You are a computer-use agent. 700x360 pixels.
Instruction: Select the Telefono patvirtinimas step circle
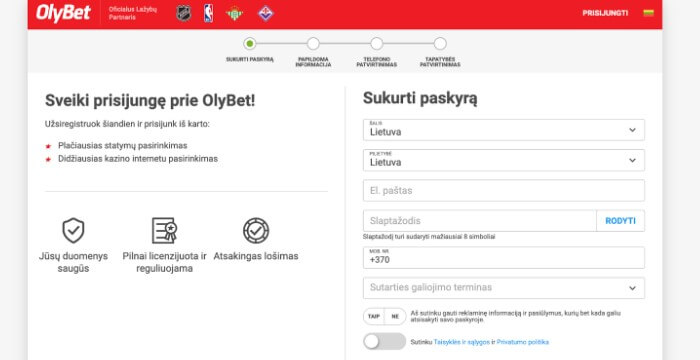[x=377, y=44]
